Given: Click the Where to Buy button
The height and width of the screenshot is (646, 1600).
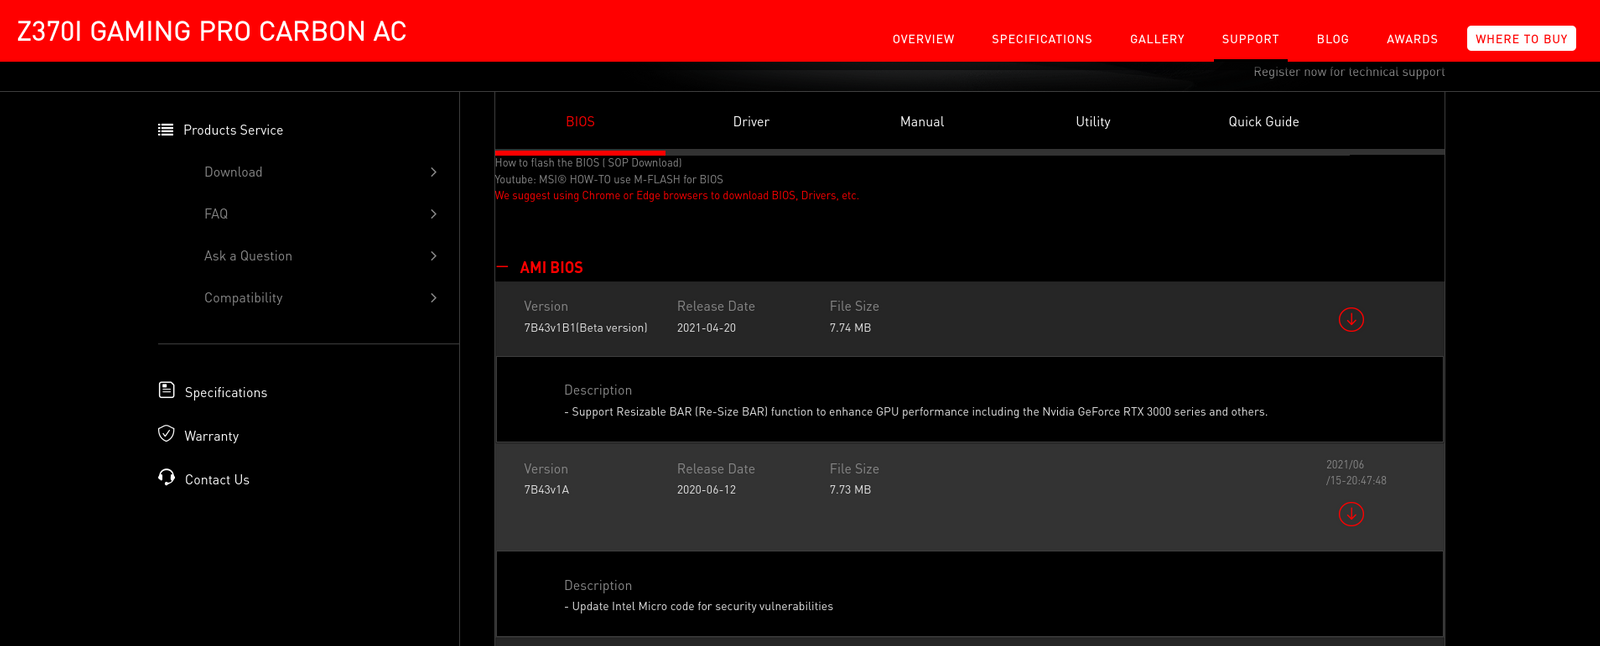Looking at the screenshot, I should tap(1521, 39).
